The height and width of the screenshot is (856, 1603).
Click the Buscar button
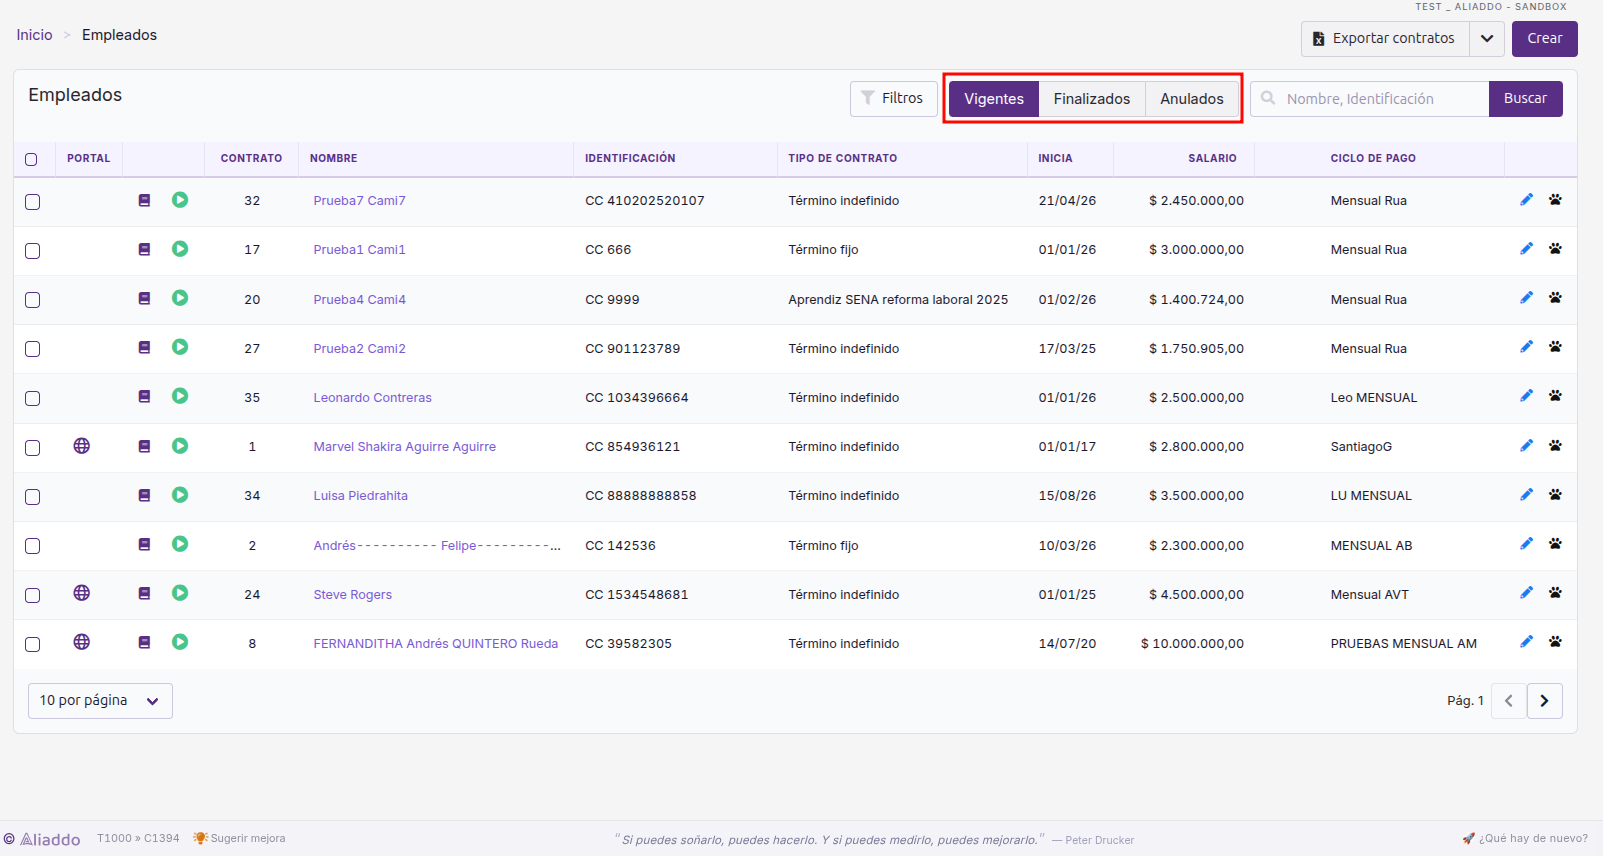pyautogui.click(x=1525, y=99)
